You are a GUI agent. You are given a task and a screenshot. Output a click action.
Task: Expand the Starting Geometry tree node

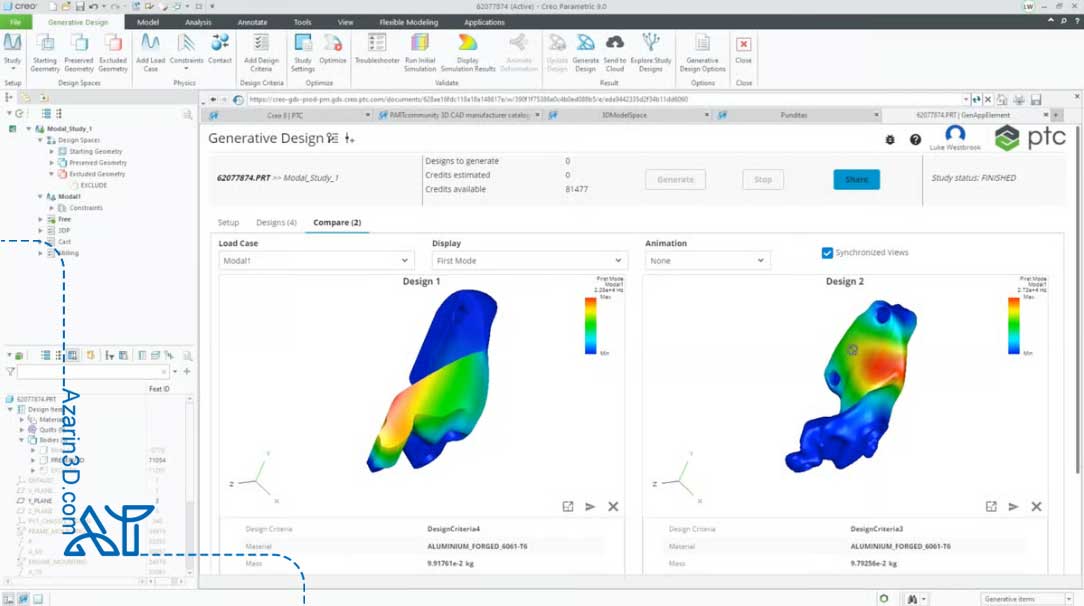(51, 151)
